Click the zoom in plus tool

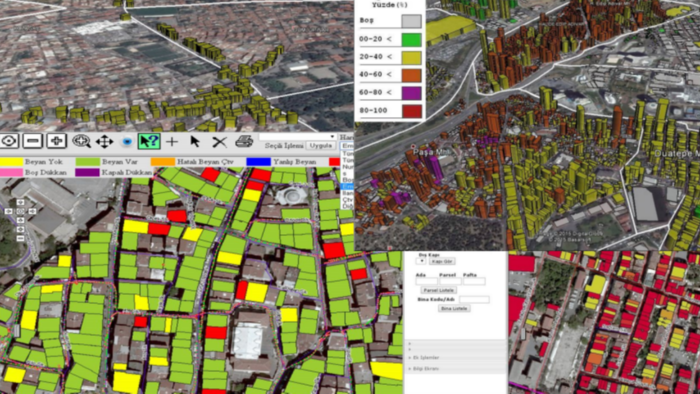(x=57, y=141)
